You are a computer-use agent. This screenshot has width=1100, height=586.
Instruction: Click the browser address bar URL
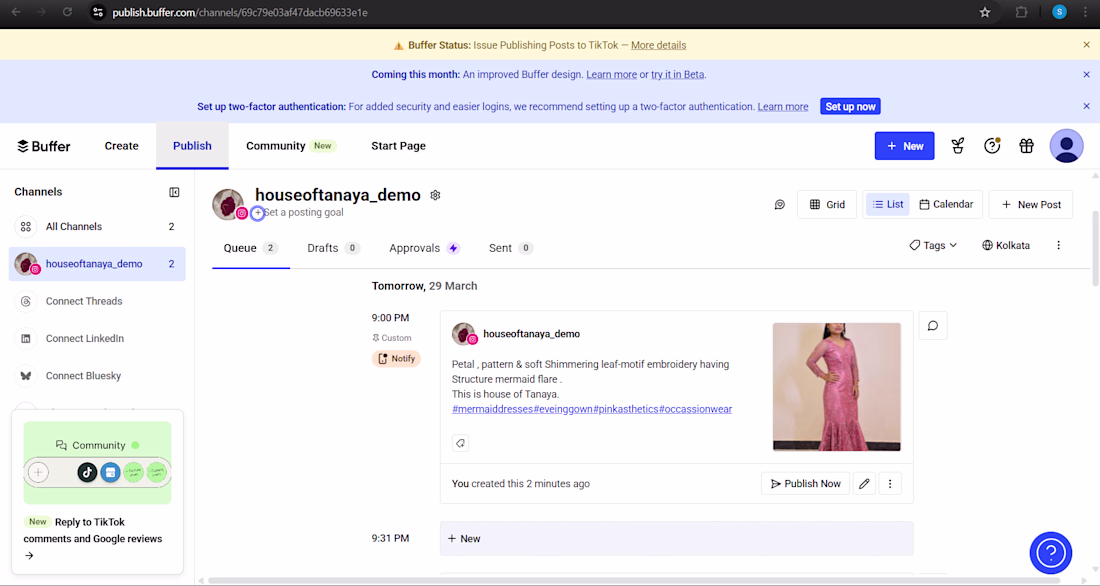click(x=240, y=13)
